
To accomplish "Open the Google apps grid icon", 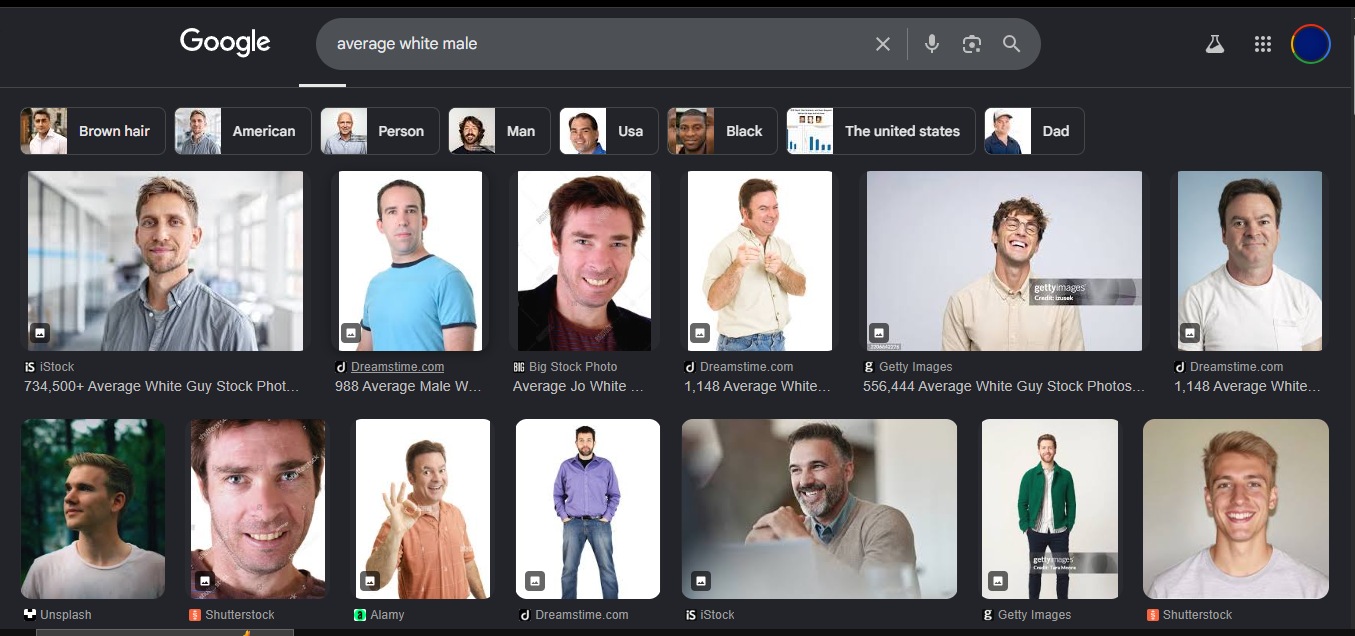I will (x=1263, y=44).
